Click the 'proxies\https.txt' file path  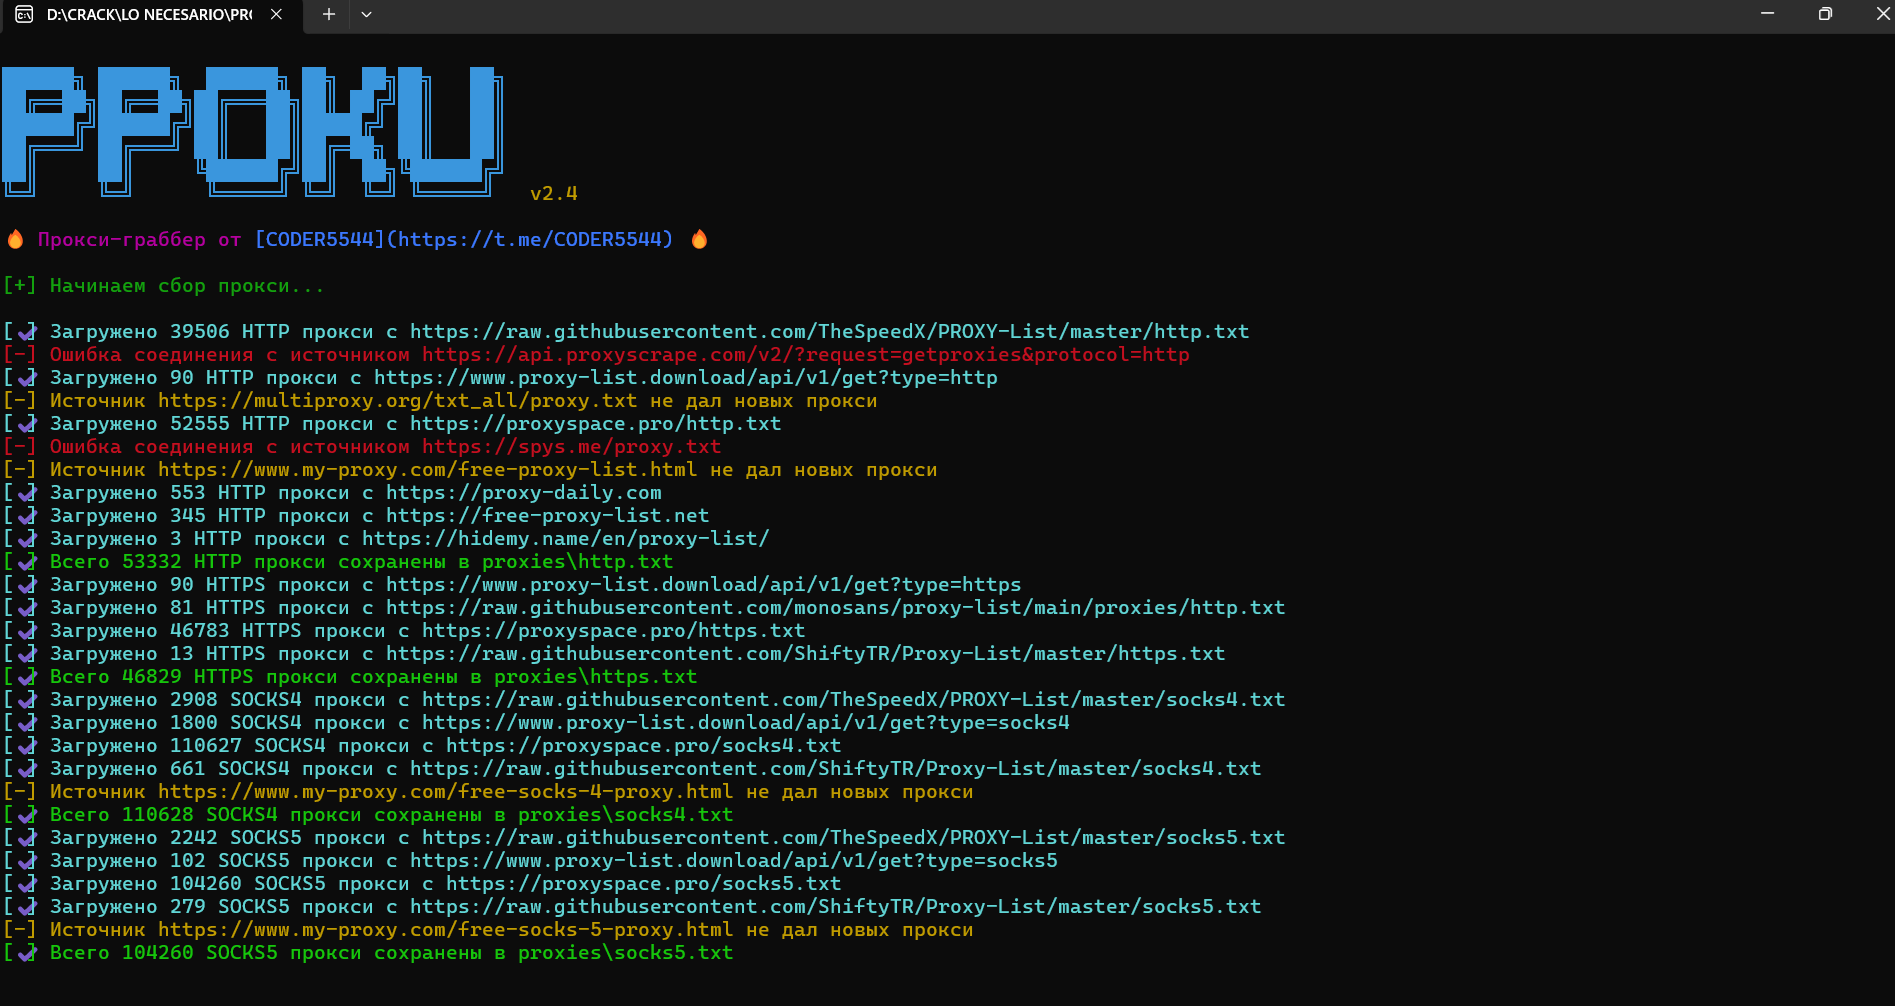[x=595, y=676]
